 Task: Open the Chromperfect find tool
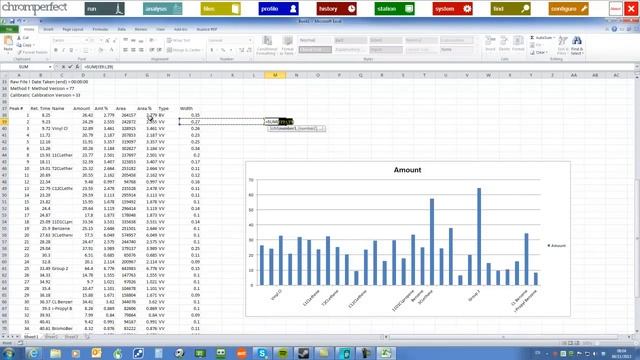[x=510, y=9]
